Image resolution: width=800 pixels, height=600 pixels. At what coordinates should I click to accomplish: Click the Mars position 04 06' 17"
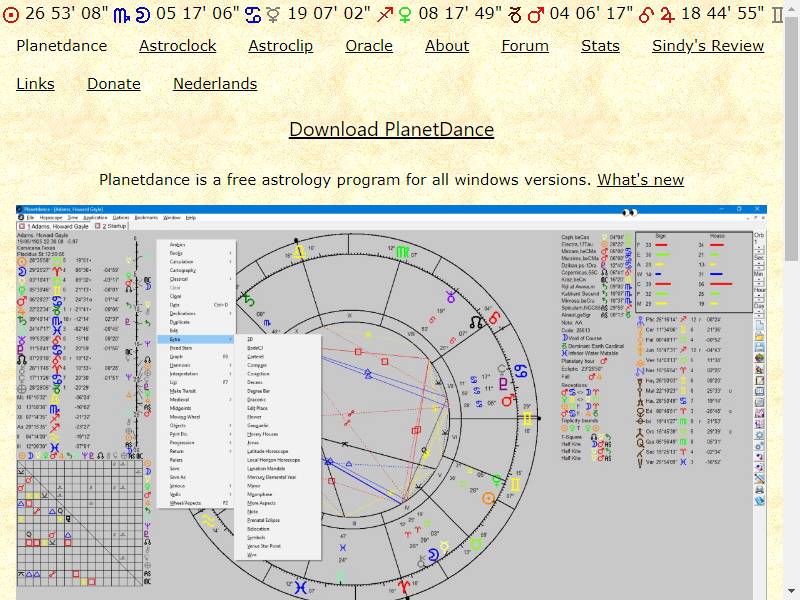pyautogui.click(x=591, y=13)
